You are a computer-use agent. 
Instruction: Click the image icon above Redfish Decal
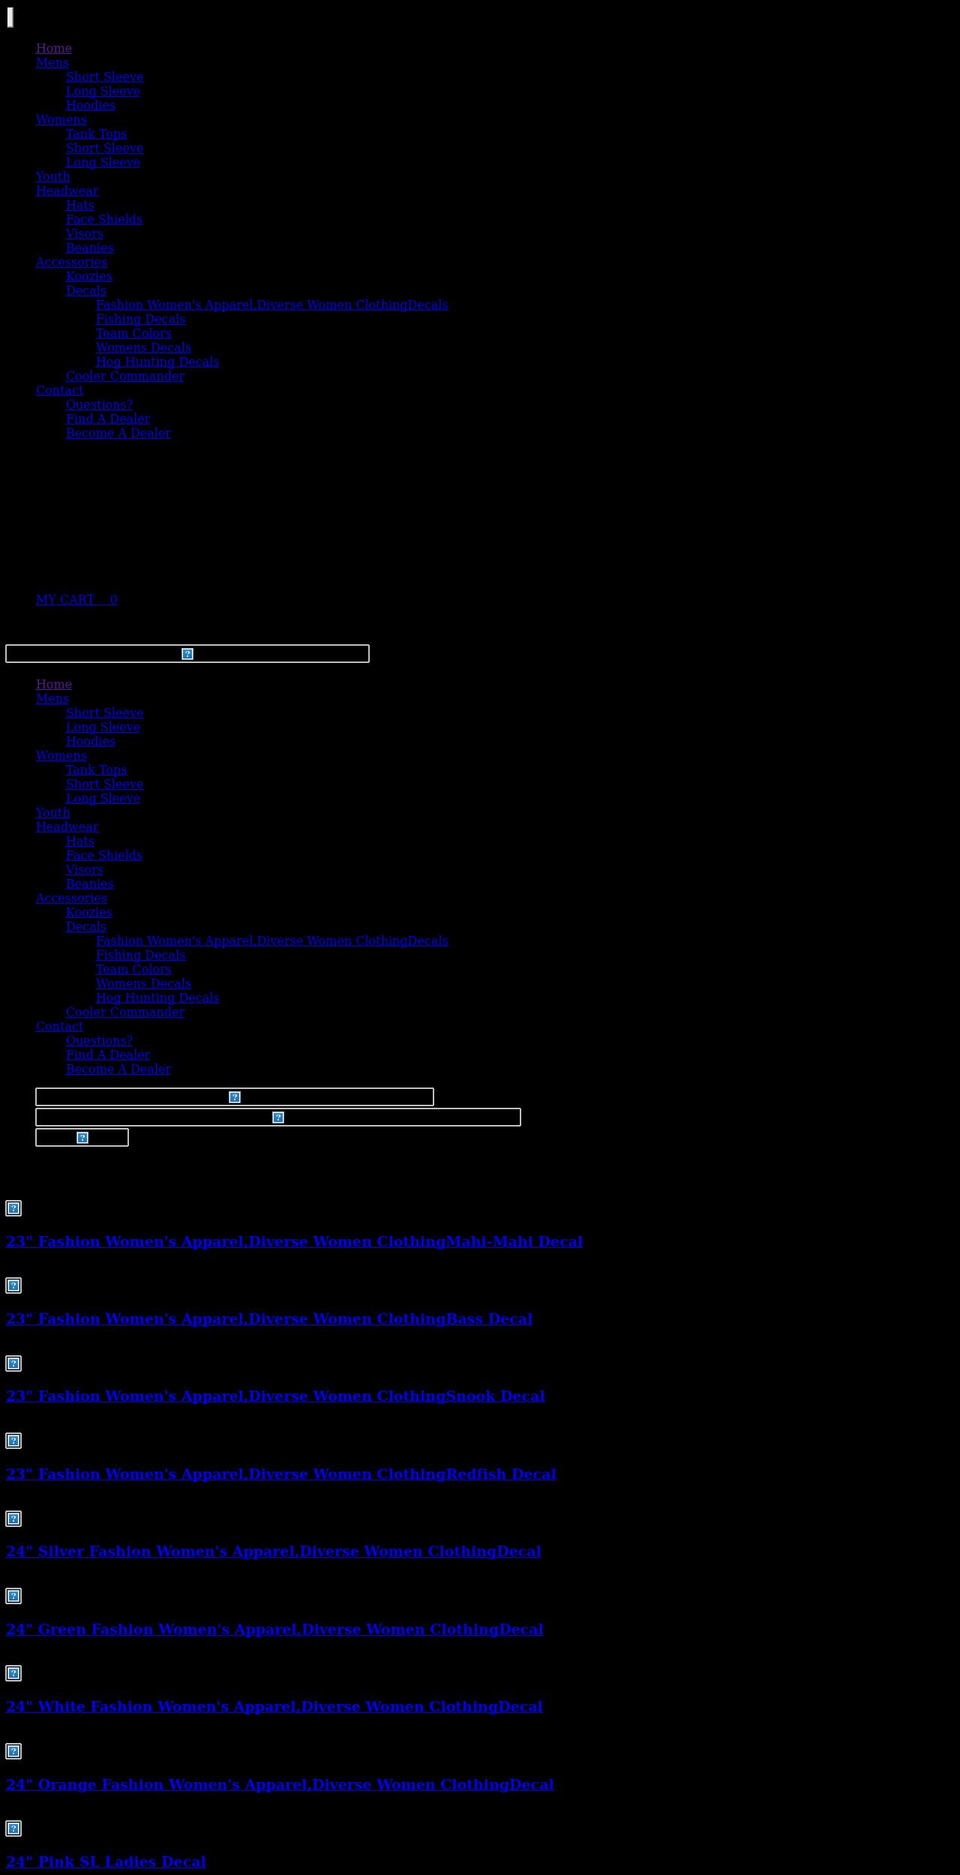pos(13,1440)
